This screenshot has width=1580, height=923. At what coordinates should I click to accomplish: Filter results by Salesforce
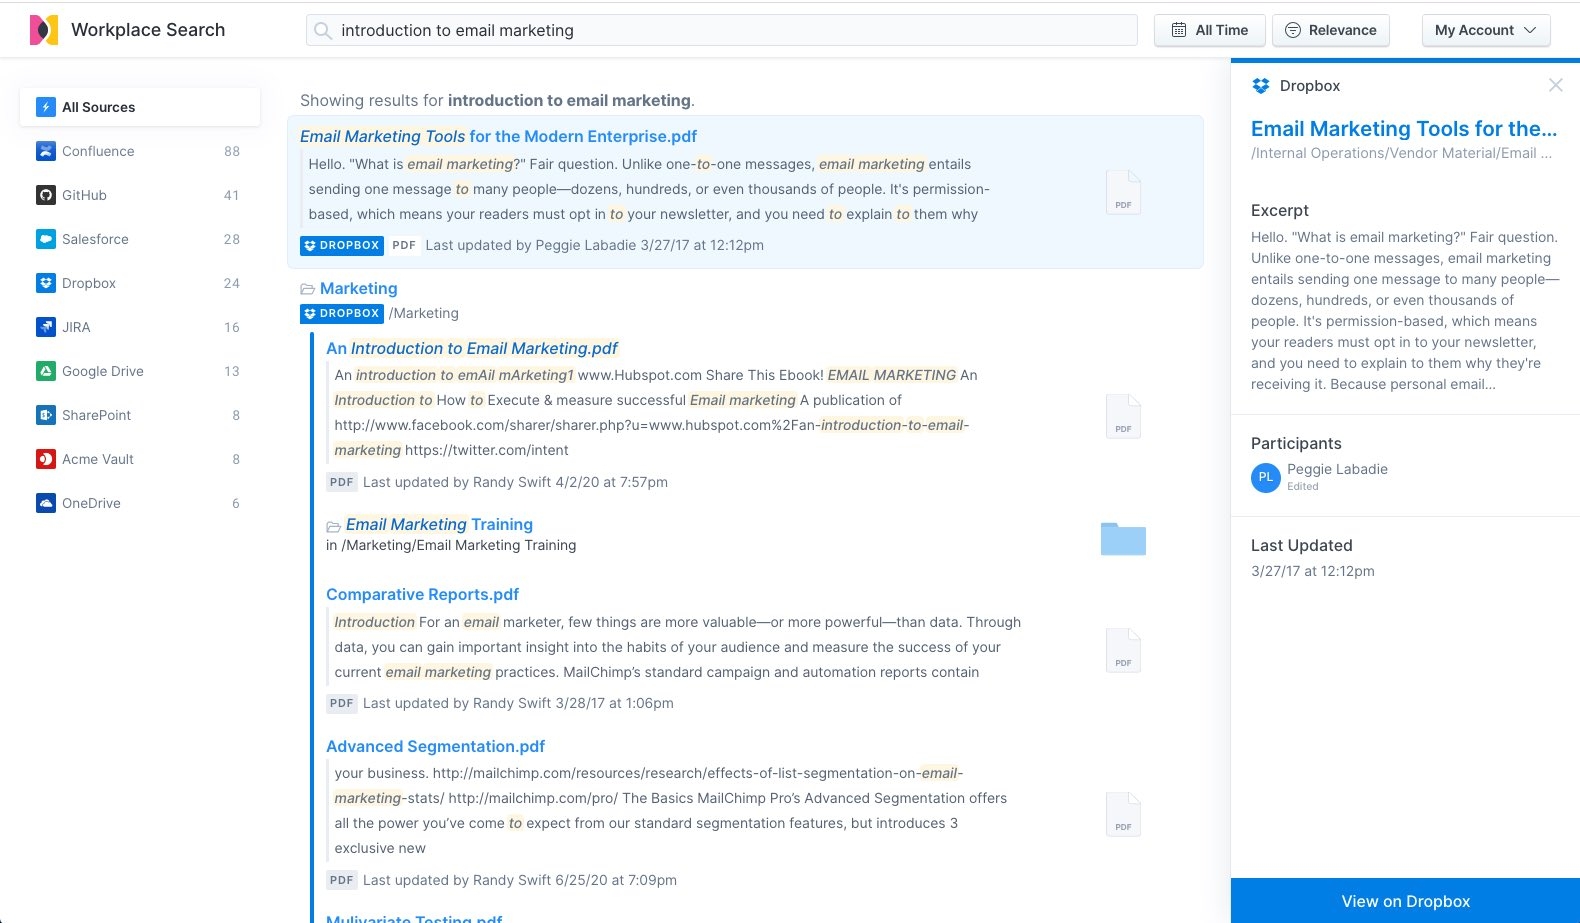click(x=140, y=239)
